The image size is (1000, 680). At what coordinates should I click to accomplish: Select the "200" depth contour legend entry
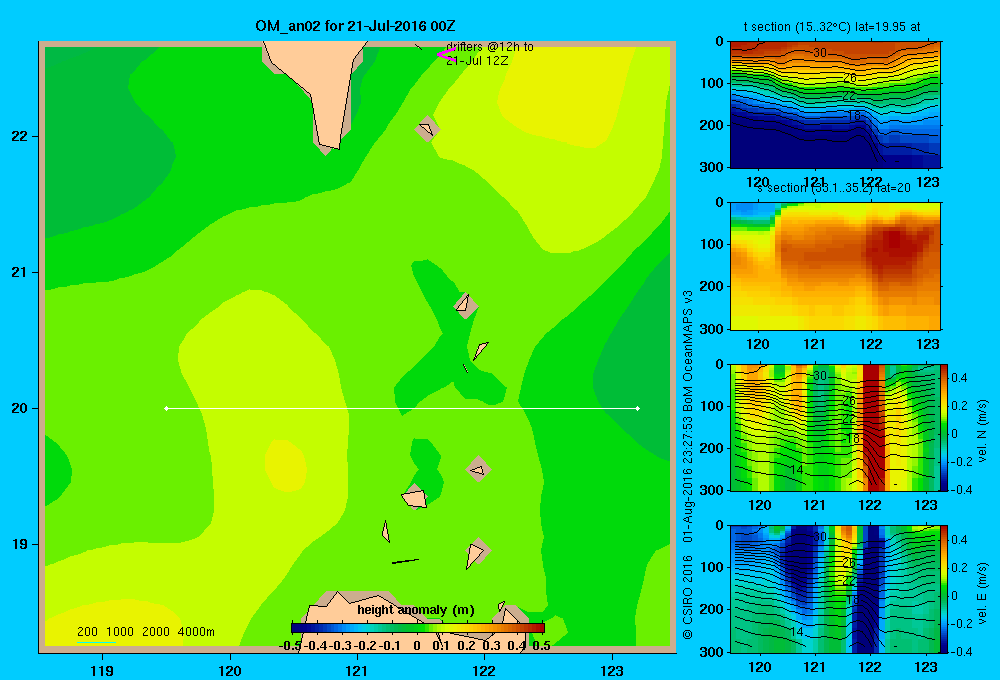click(87, 632)
